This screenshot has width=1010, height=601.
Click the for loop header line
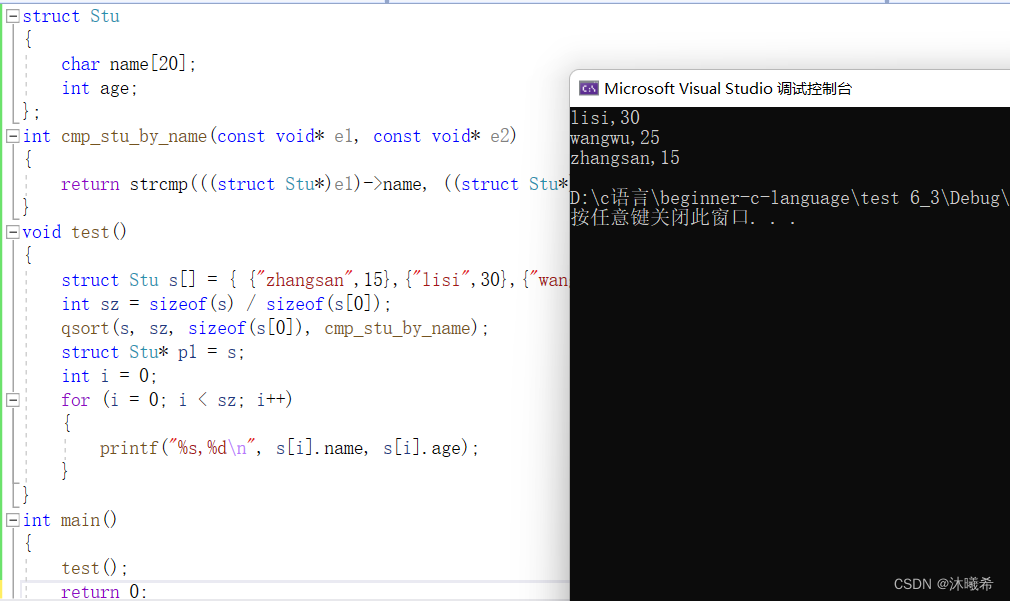177,400
